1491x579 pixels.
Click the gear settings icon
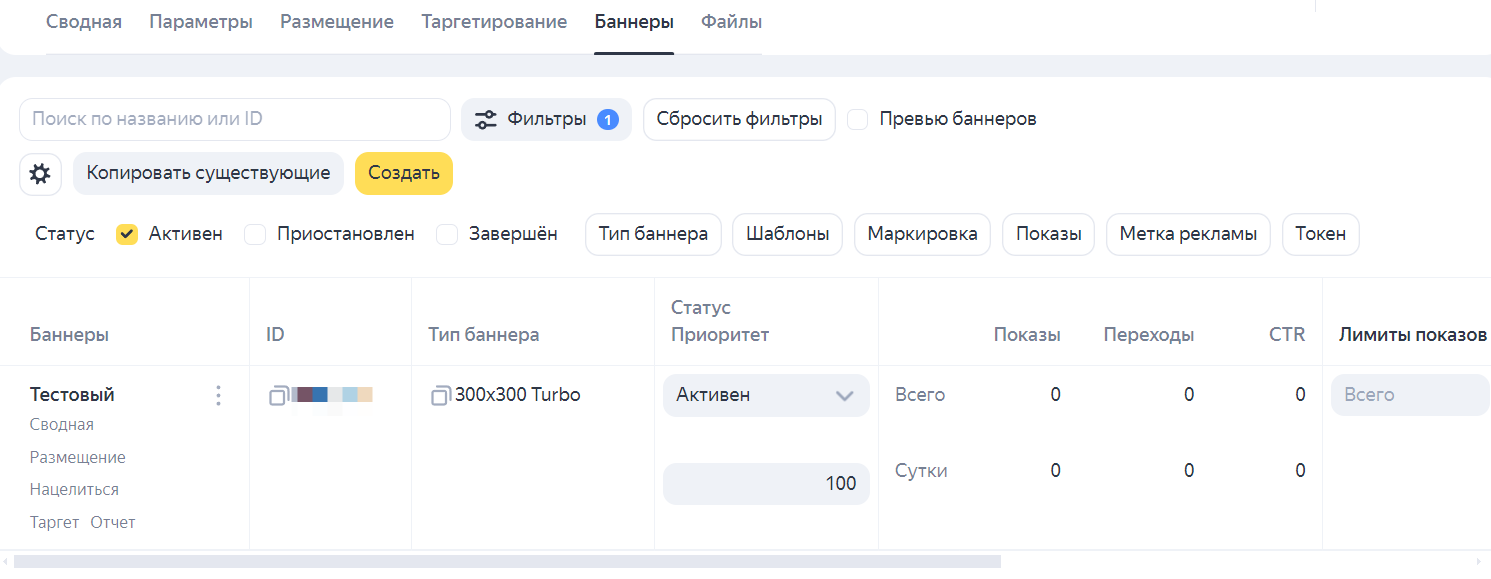(x=40, y=174)
